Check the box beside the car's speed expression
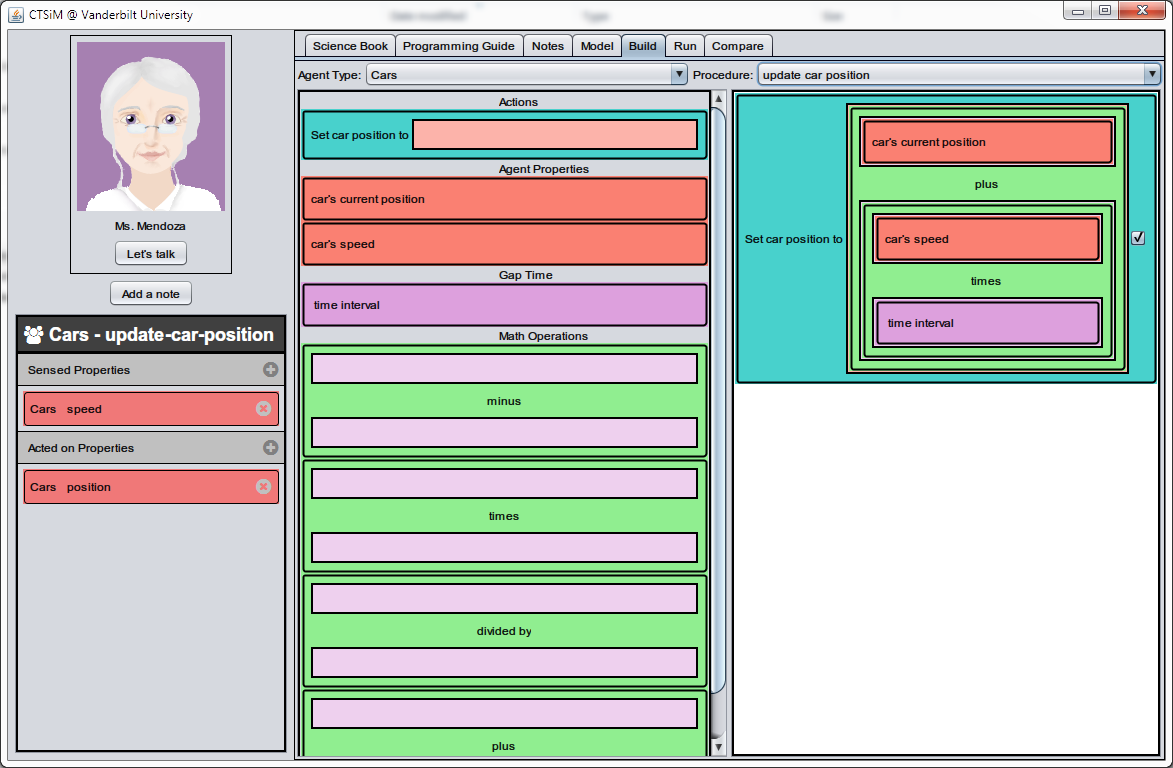1173x768 pixels. click(1137, 237)
